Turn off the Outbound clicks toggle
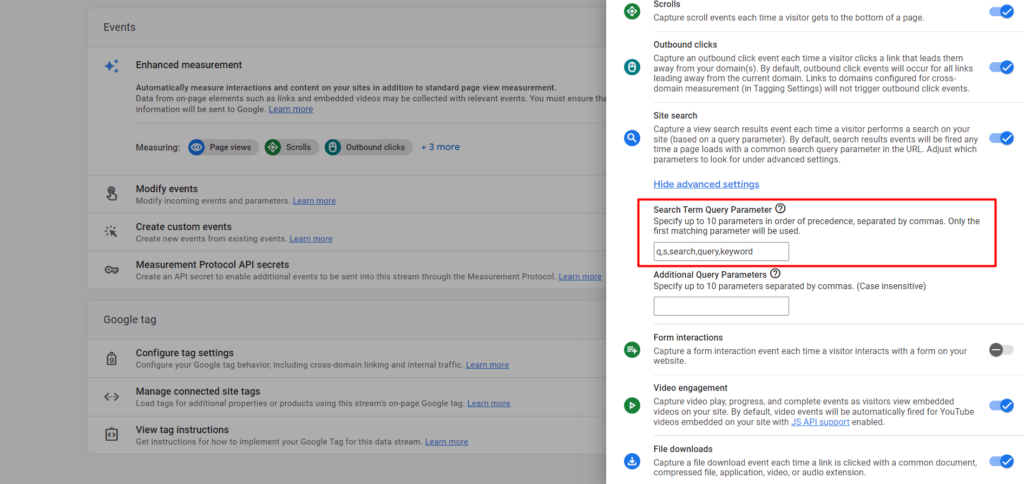1024x484 pixels. pyautogui.click(x=1001, y=67)
